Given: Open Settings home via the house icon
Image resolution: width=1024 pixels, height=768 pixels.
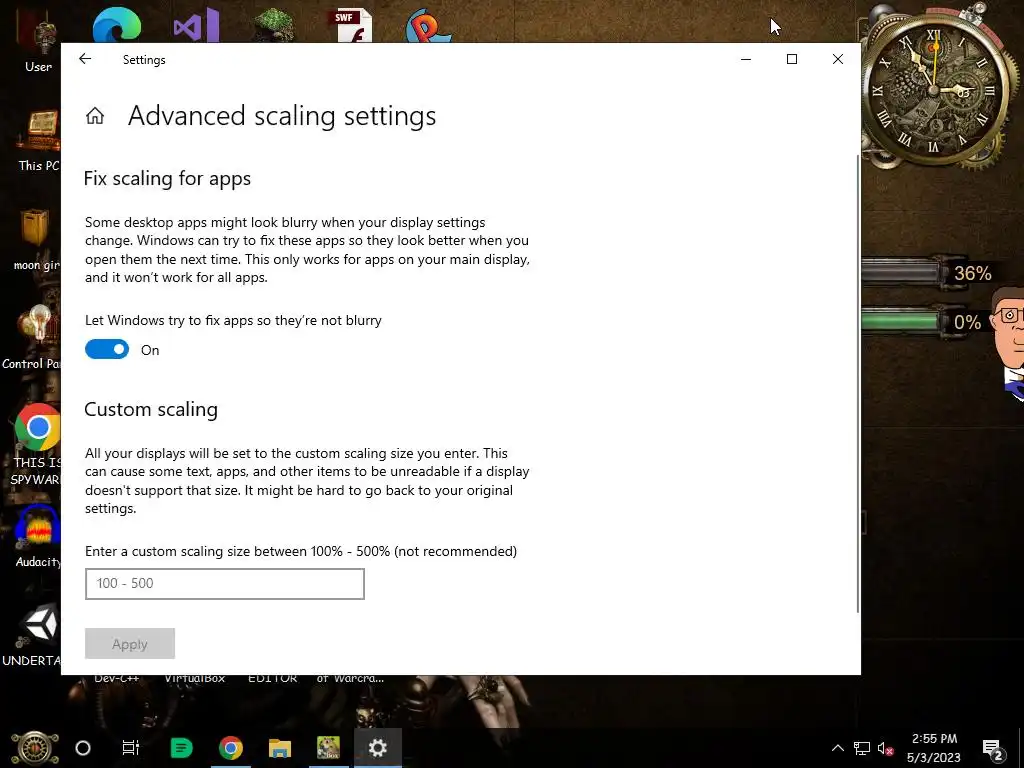Looking at the screenshot, I should click(95, 116).
